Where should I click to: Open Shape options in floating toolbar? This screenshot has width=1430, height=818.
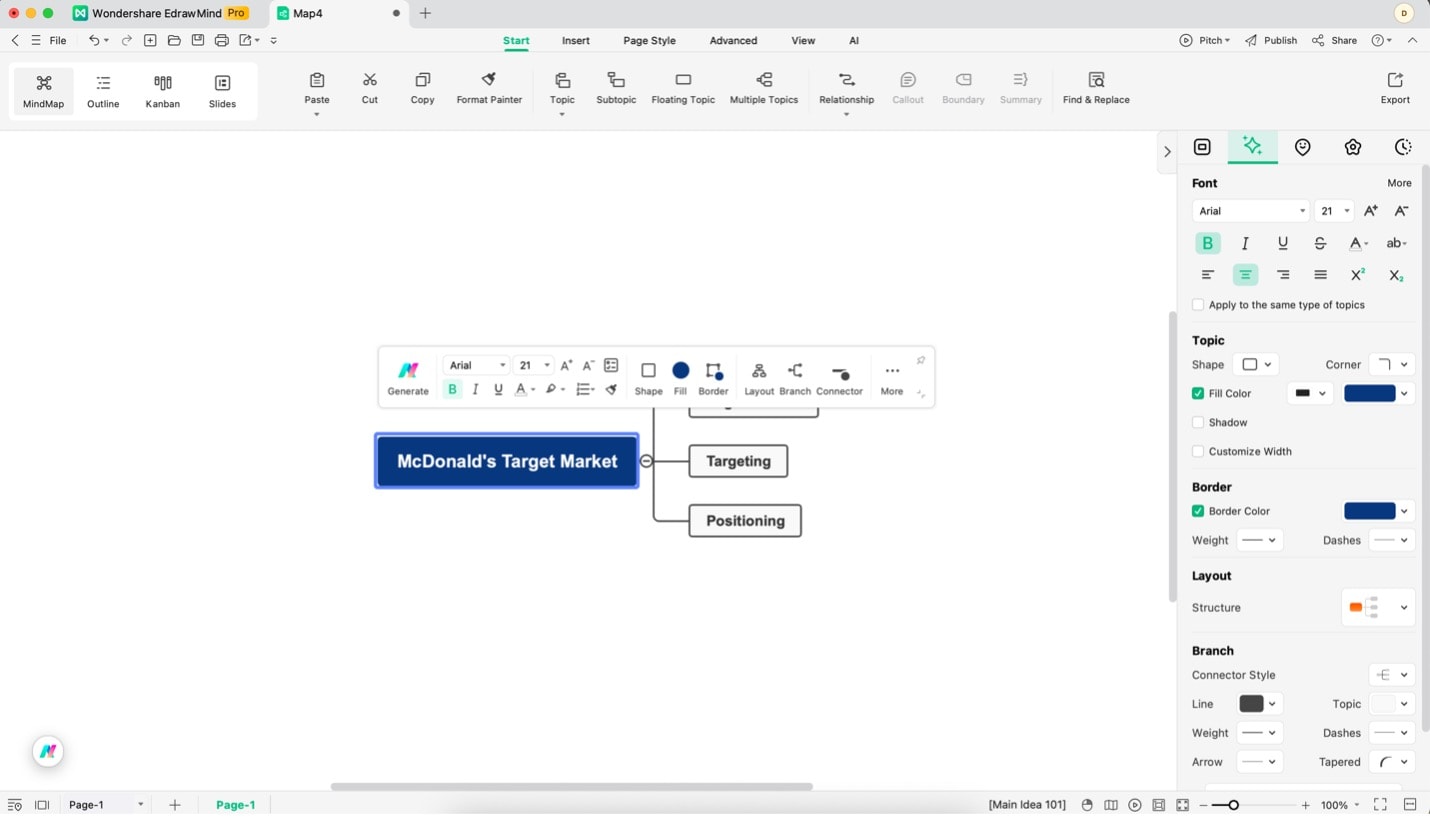(x=648, y=378)
